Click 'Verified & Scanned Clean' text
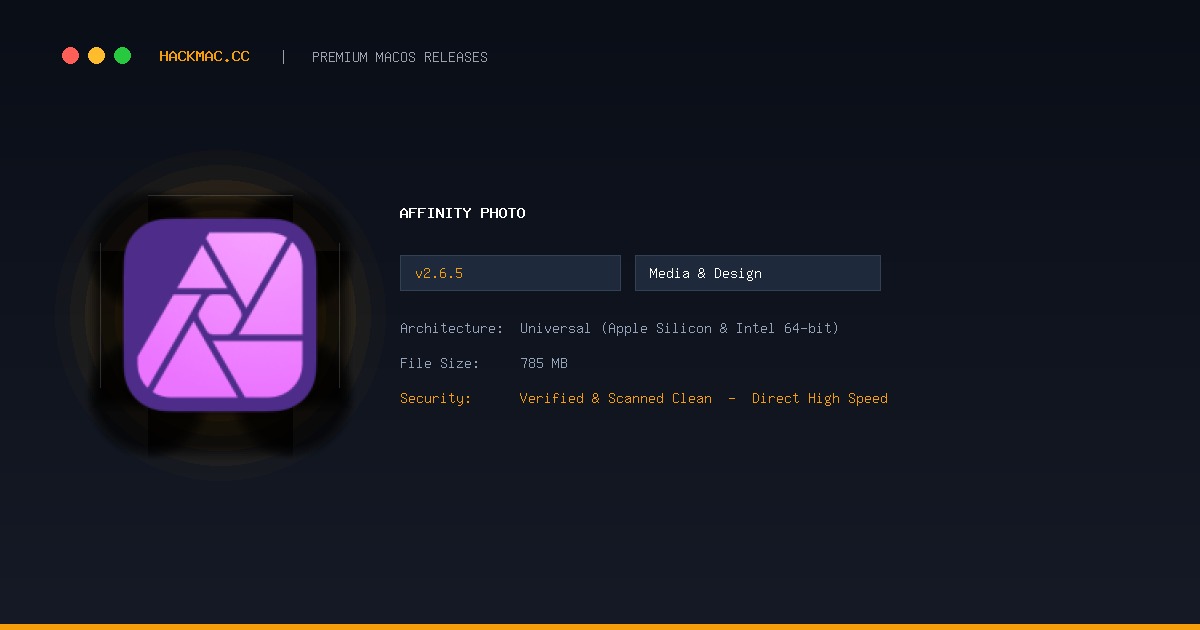This screenshot has width=1200, height=630. coord(616,398)
